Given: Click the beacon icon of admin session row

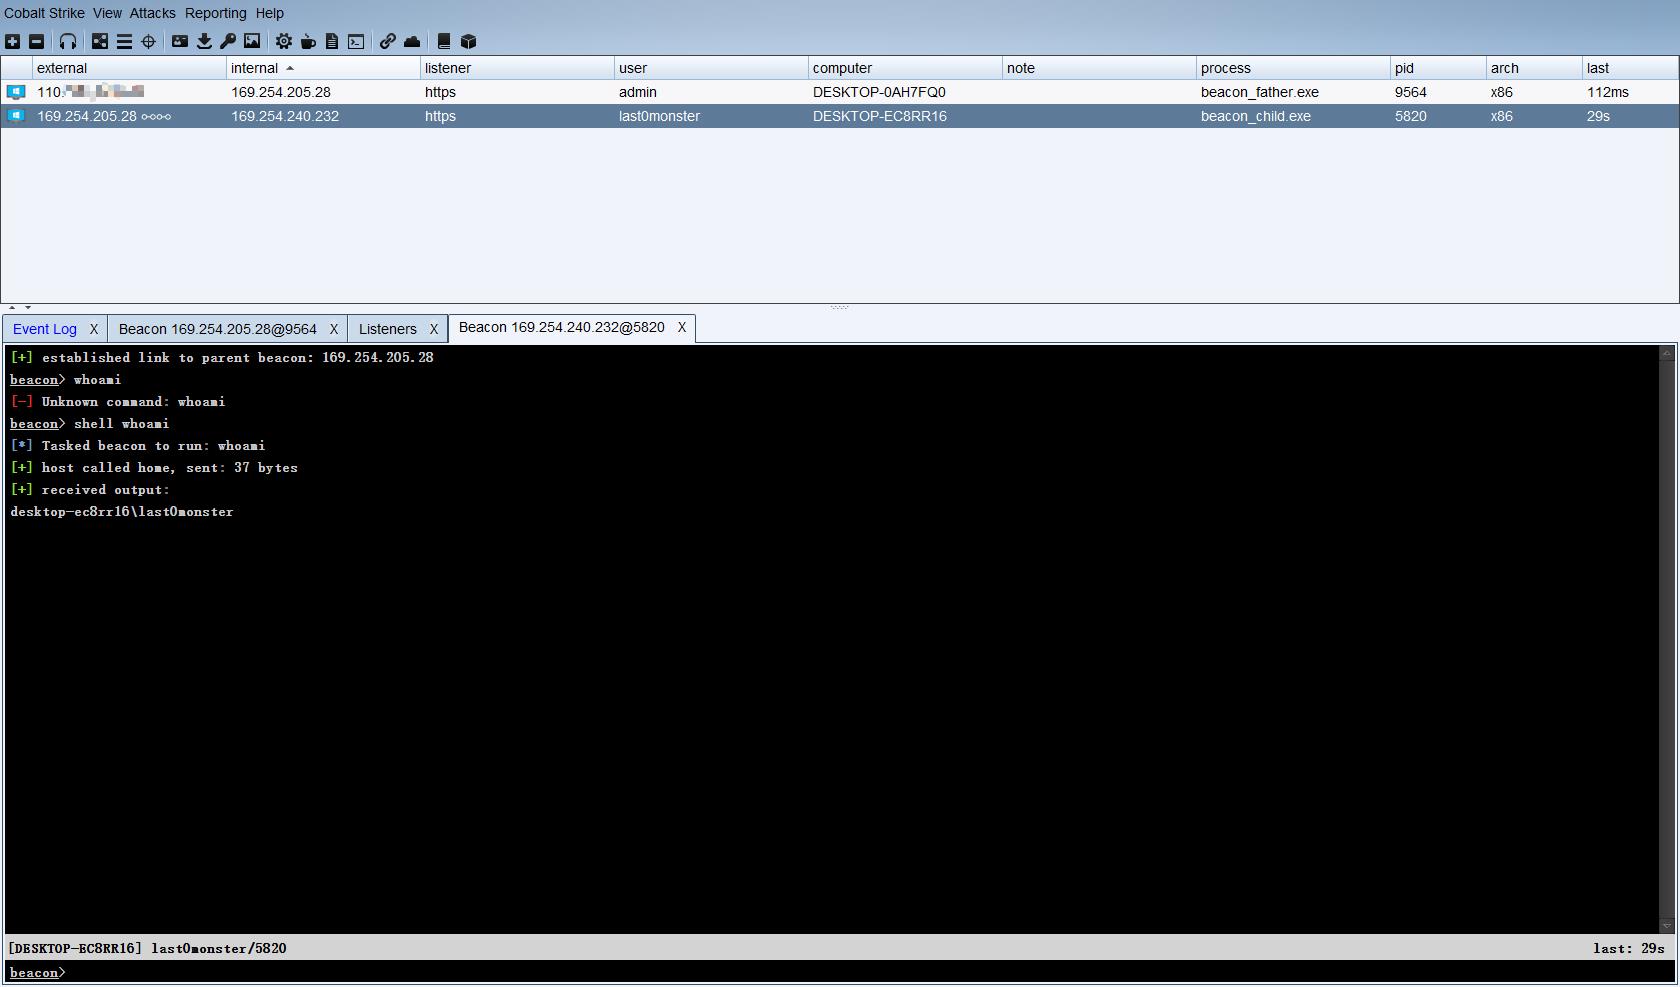Looking at the screenshot, I should point(16,92).
